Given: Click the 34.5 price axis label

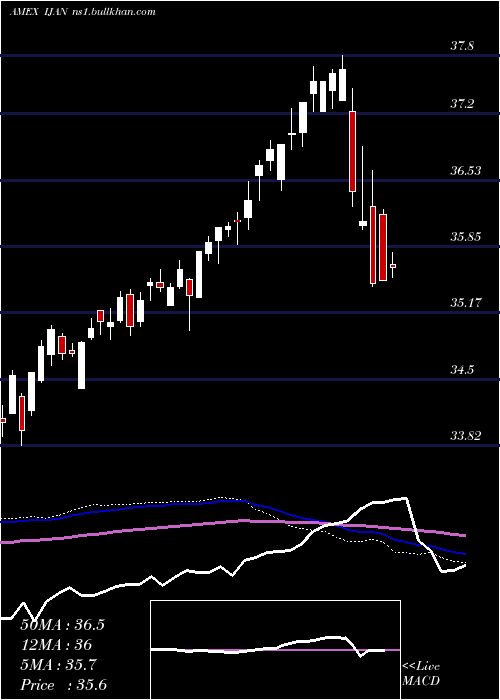Looking at the screenshot, I should 462,370.
